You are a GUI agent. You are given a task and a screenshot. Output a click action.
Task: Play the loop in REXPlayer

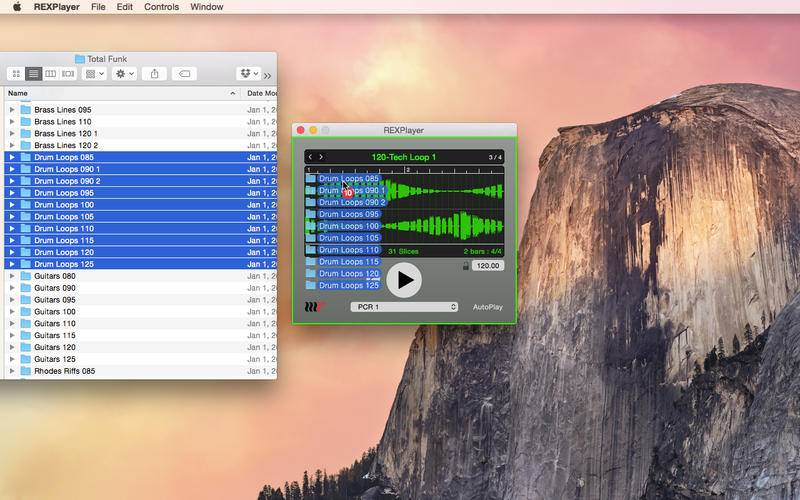(404, 280)
